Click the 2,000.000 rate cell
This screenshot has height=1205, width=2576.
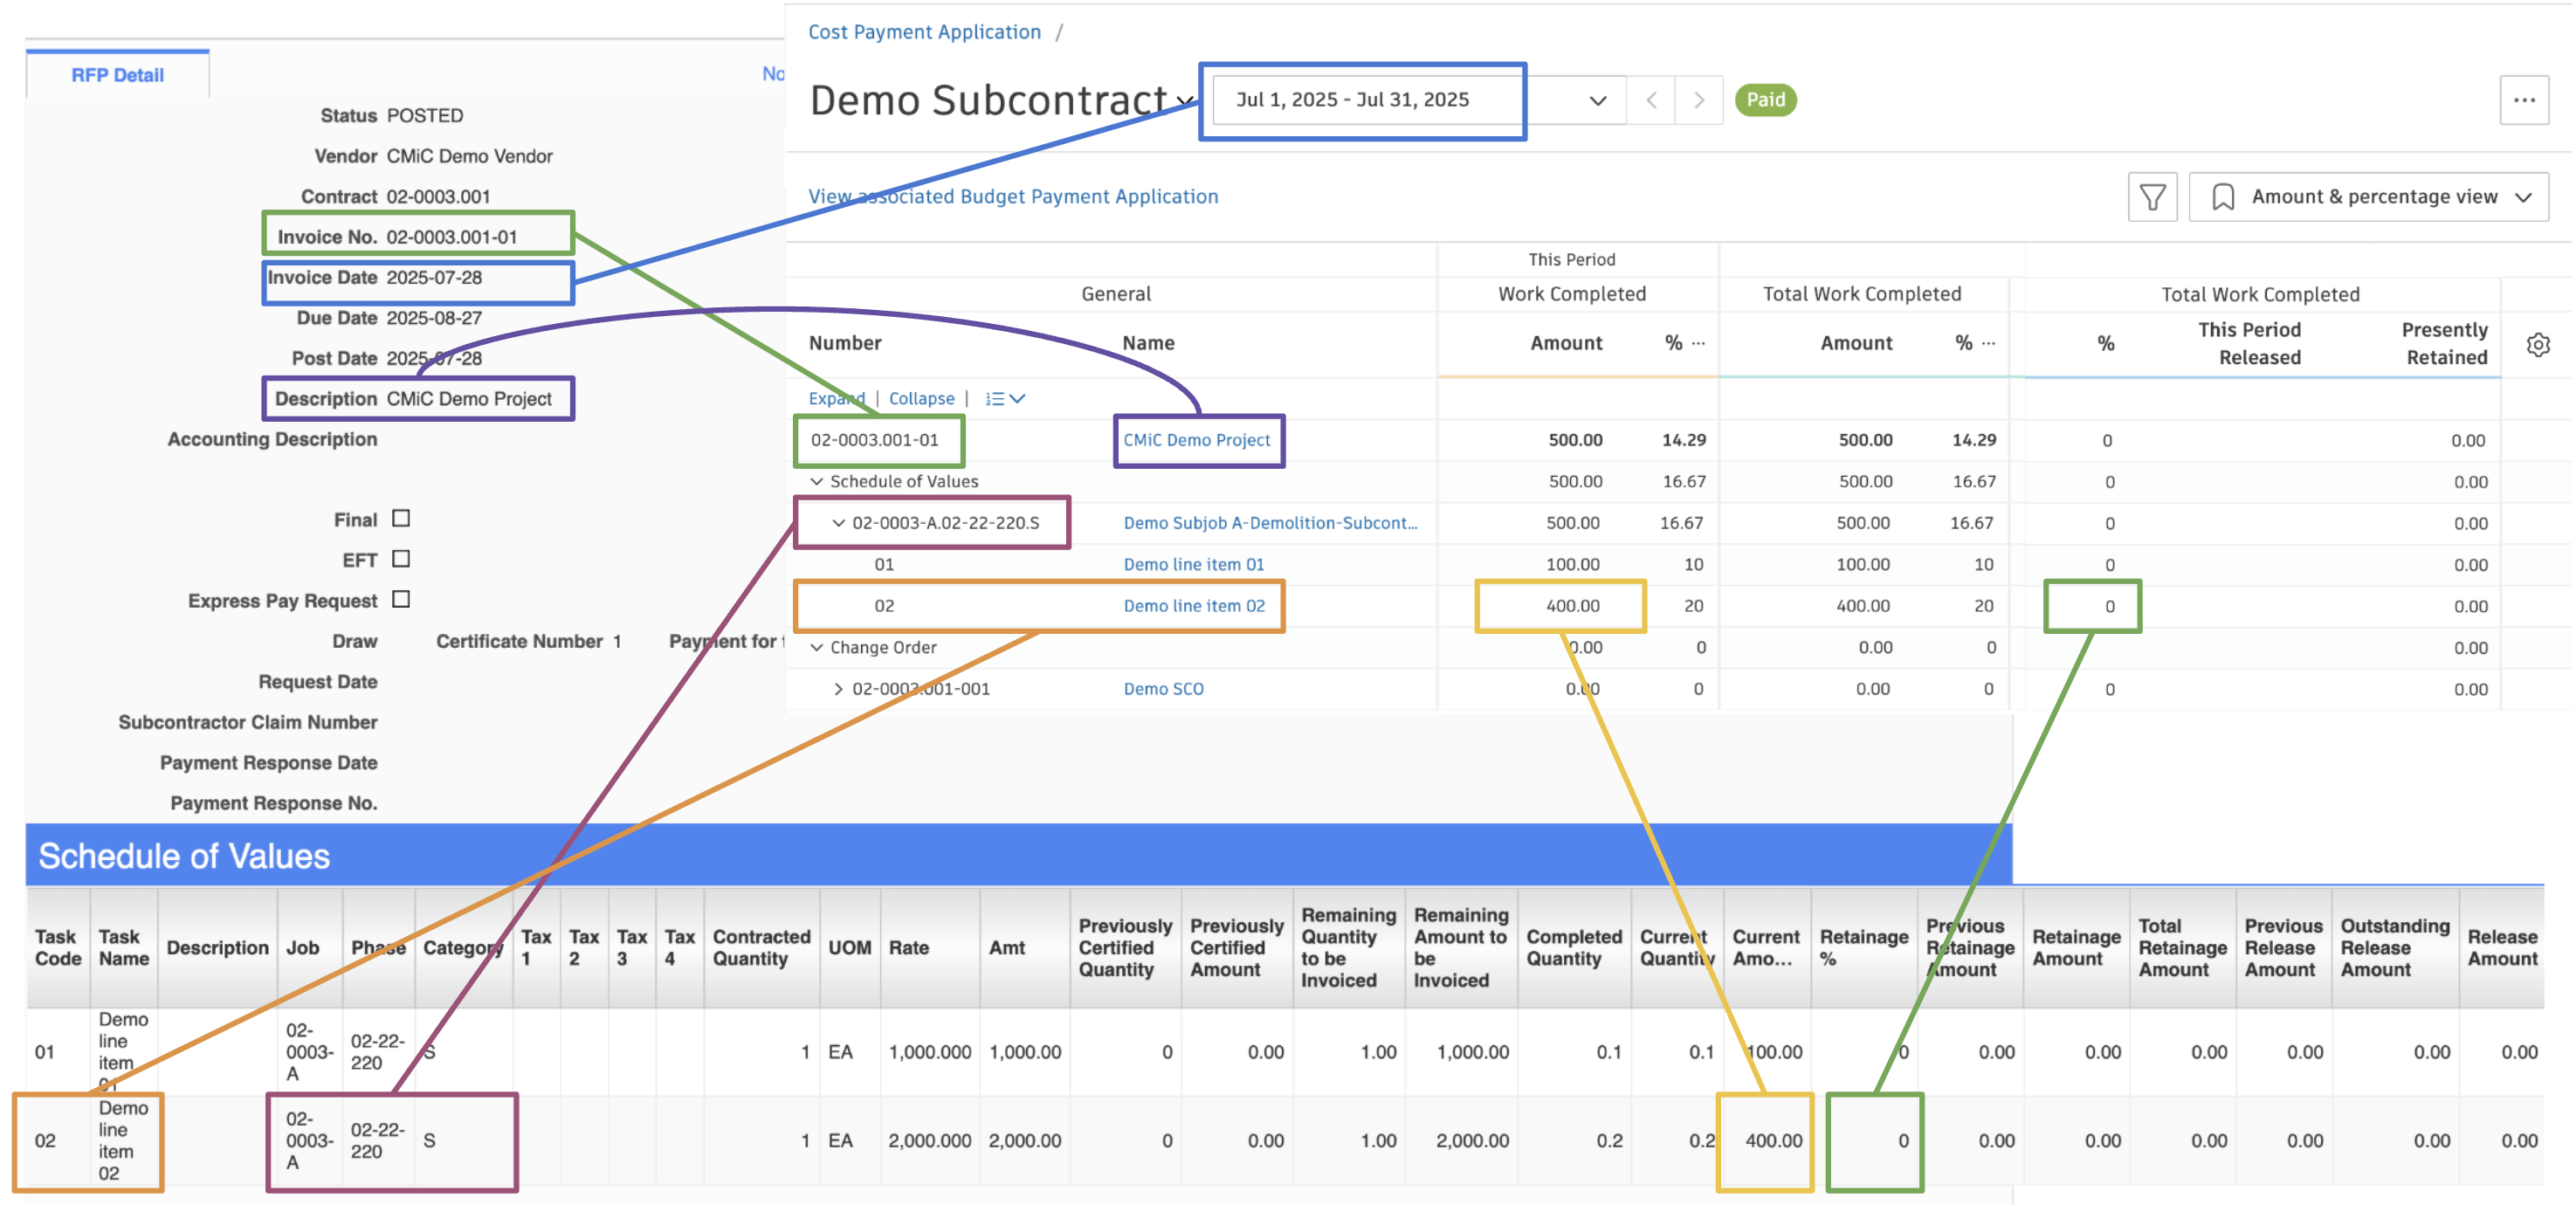point(929,1141)
